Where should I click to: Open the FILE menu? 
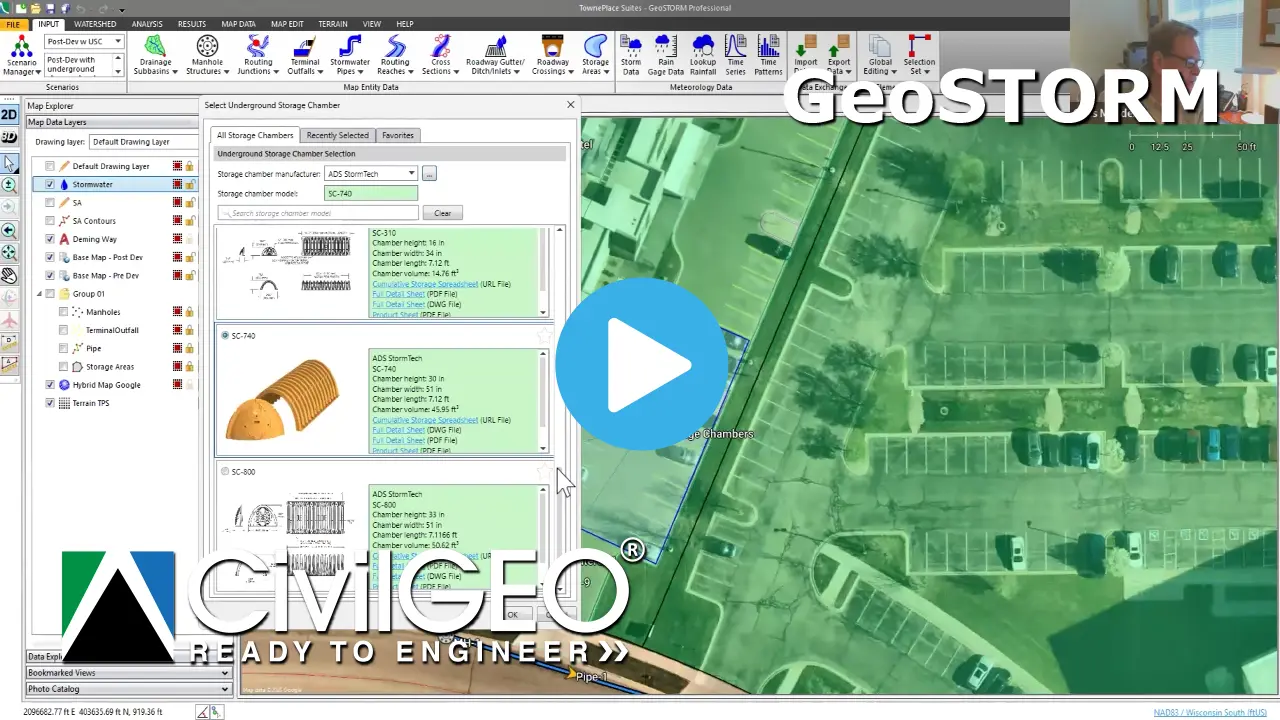coord(14,24)
